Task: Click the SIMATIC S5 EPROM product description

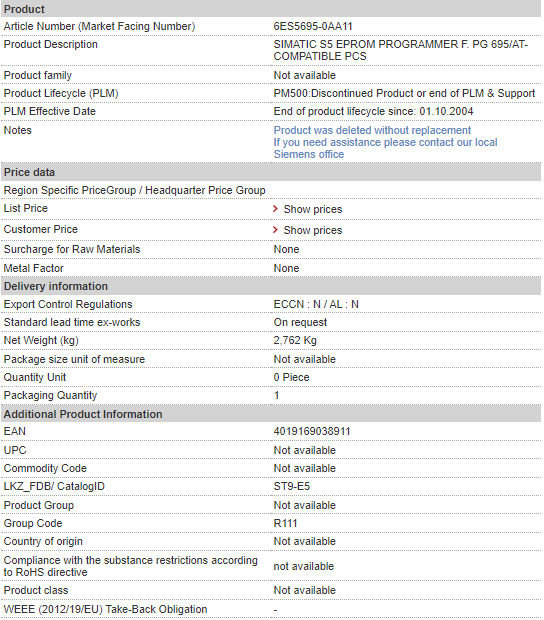Action: click(400, 50)
